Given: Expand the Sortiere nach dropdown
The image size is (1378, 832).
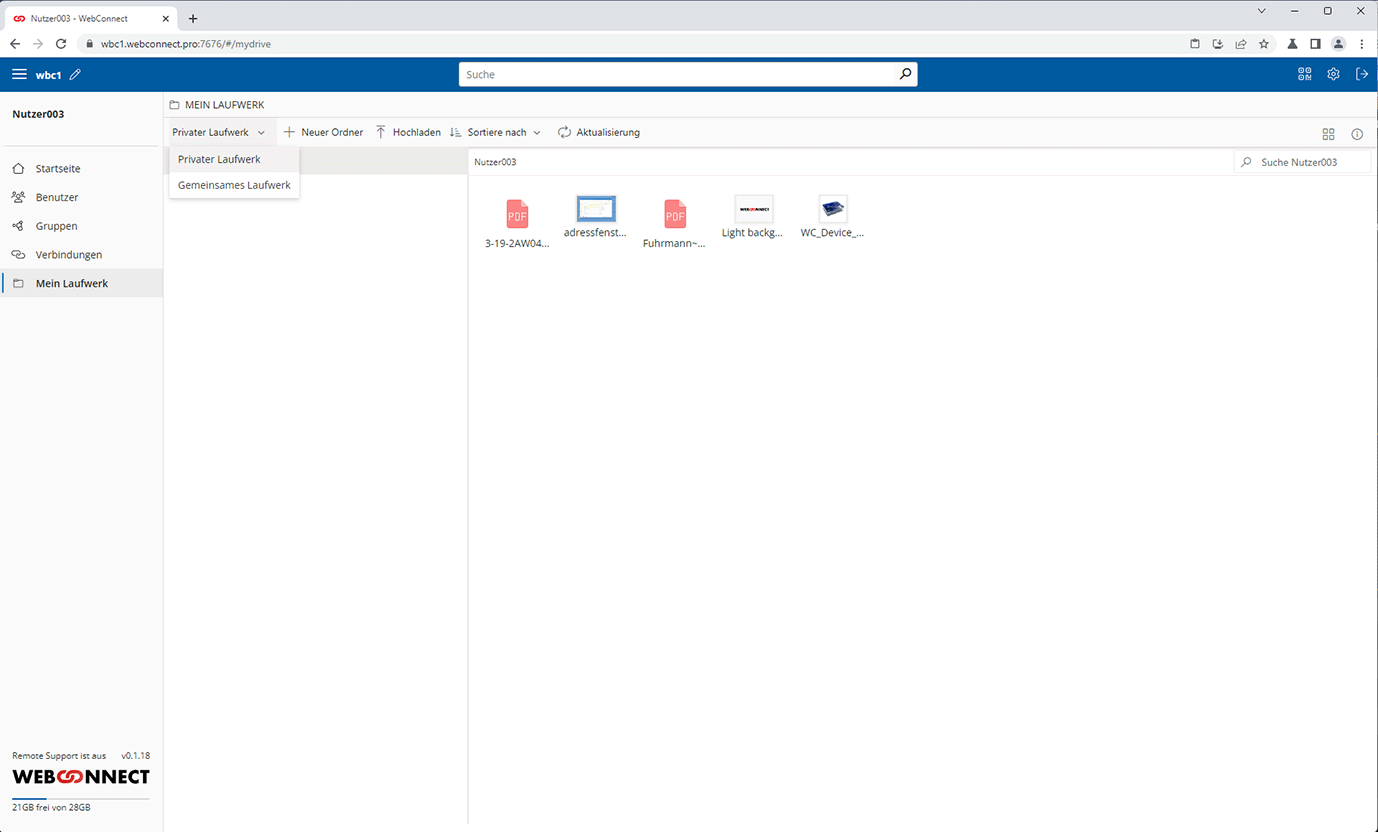Looking at the screenshot, I should coord(497,131).
